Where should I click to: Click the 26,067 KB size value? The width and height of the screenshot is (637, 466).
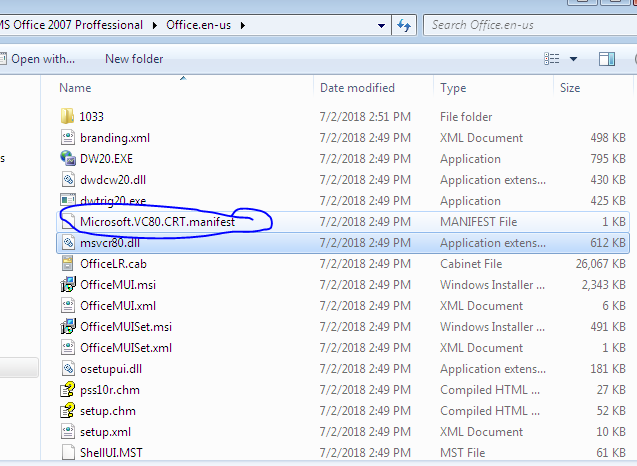(x=600, y=264)
